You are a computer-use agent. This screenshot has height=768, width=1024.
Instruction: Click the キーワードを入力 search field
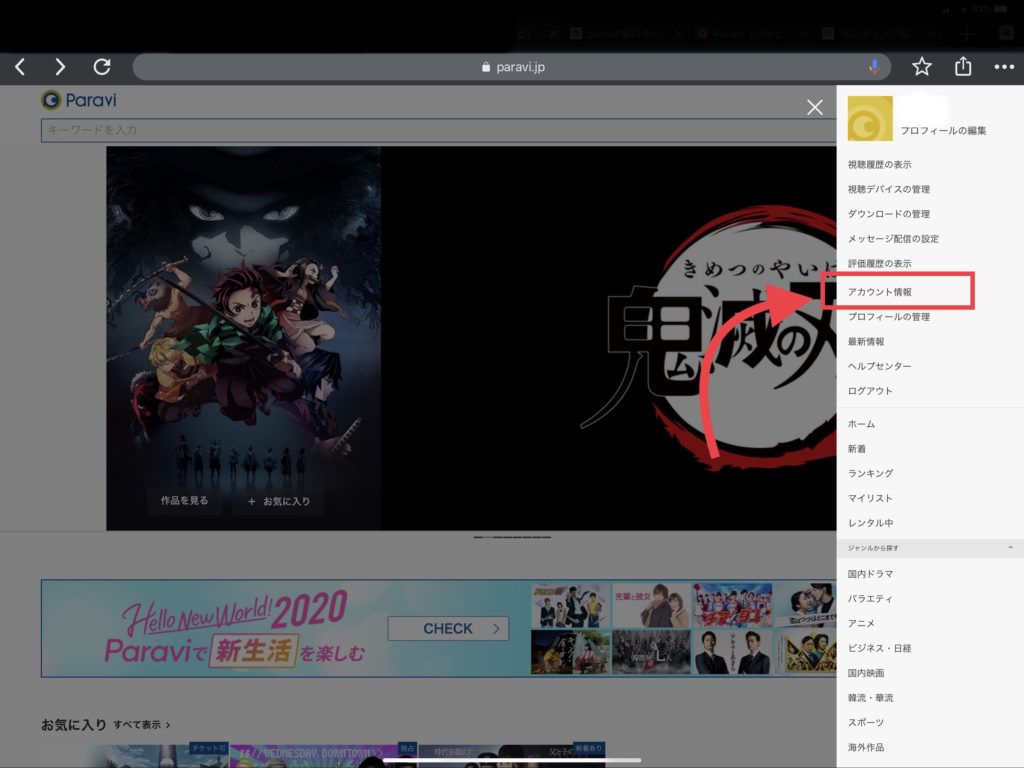click(438, 130)
